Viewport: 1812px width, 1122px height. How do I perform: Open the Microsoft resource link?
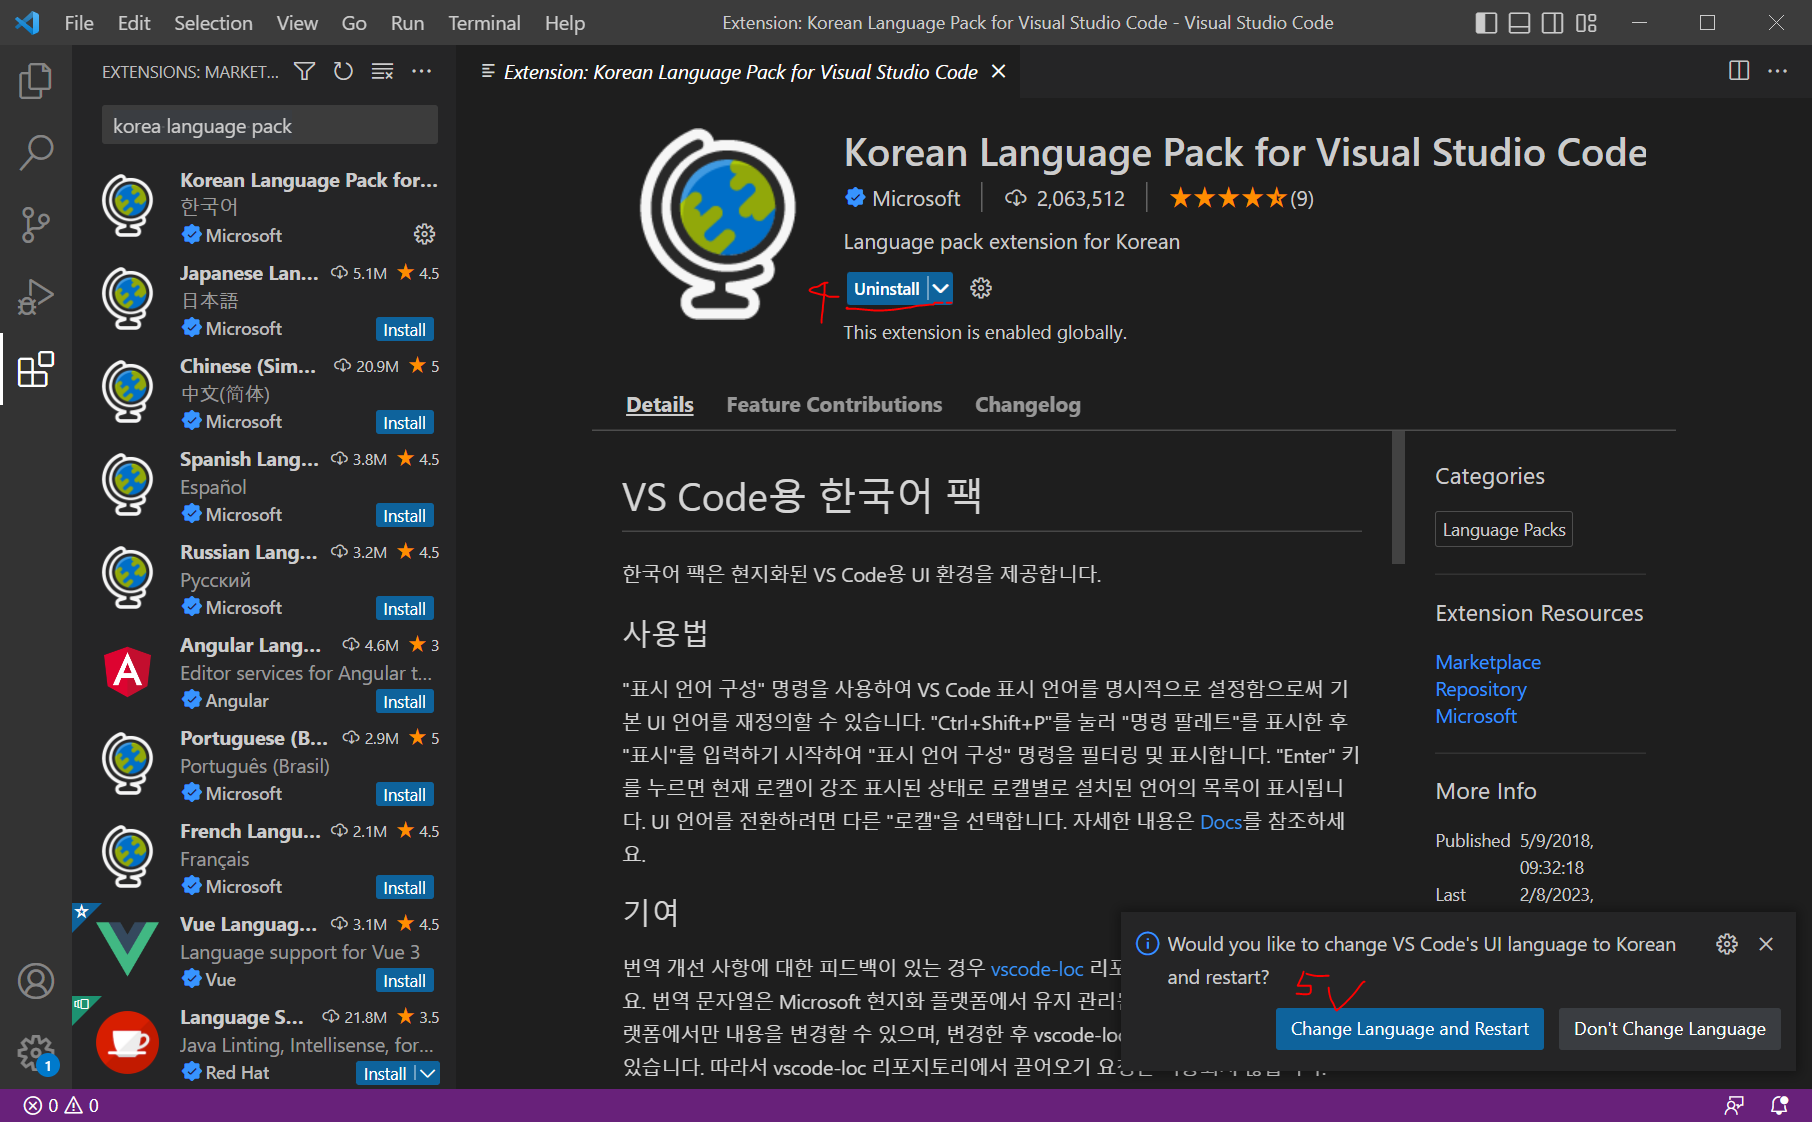(1475, 715)
